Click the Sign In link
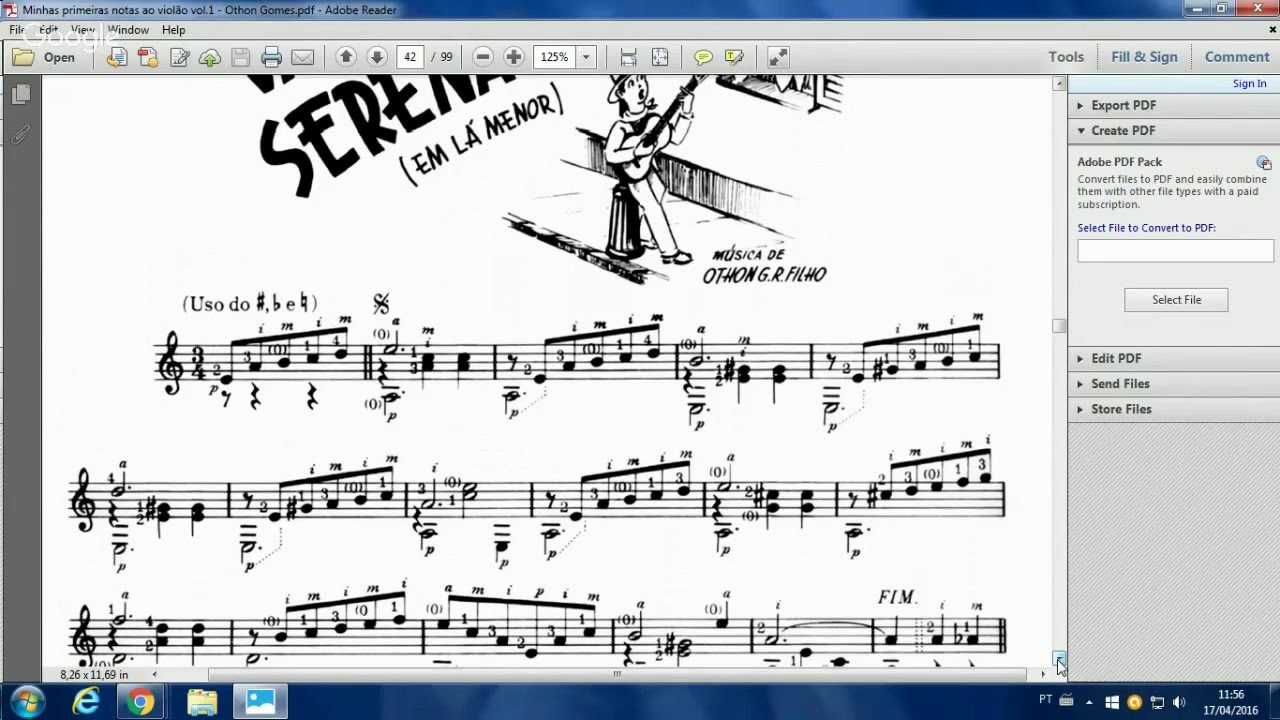1280x720 pixels. click(1249, 84)
